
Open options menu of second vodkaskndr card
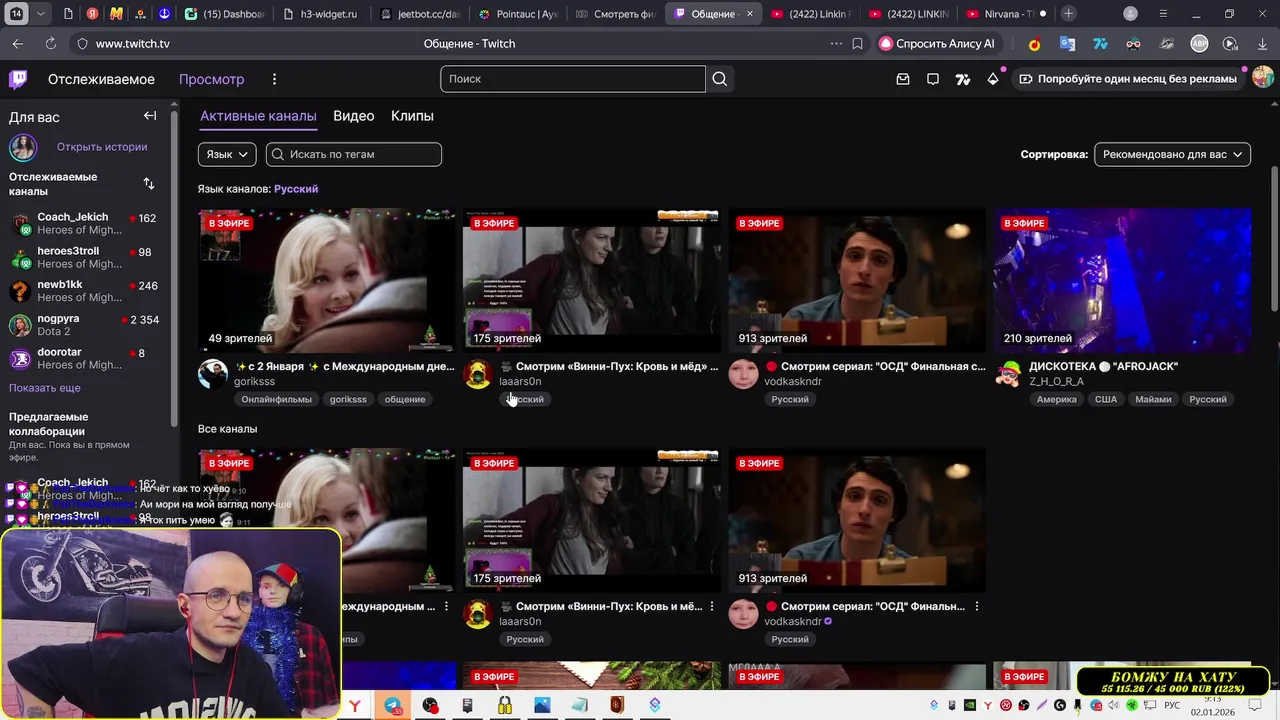coord(977,606)
